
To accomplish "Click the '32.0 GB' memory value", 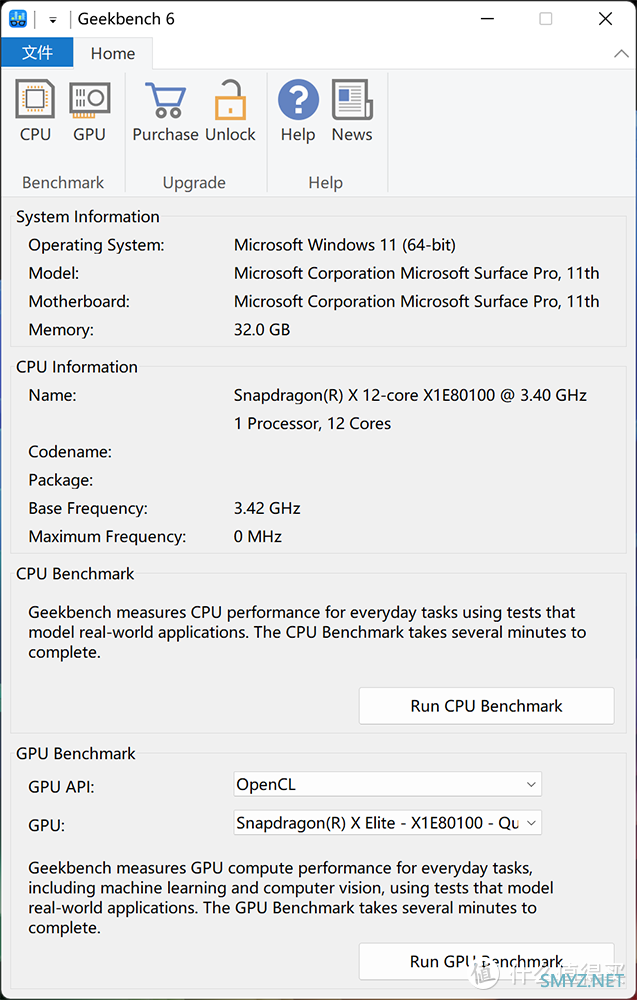I will pyautogui.click(x=262, y=330).
